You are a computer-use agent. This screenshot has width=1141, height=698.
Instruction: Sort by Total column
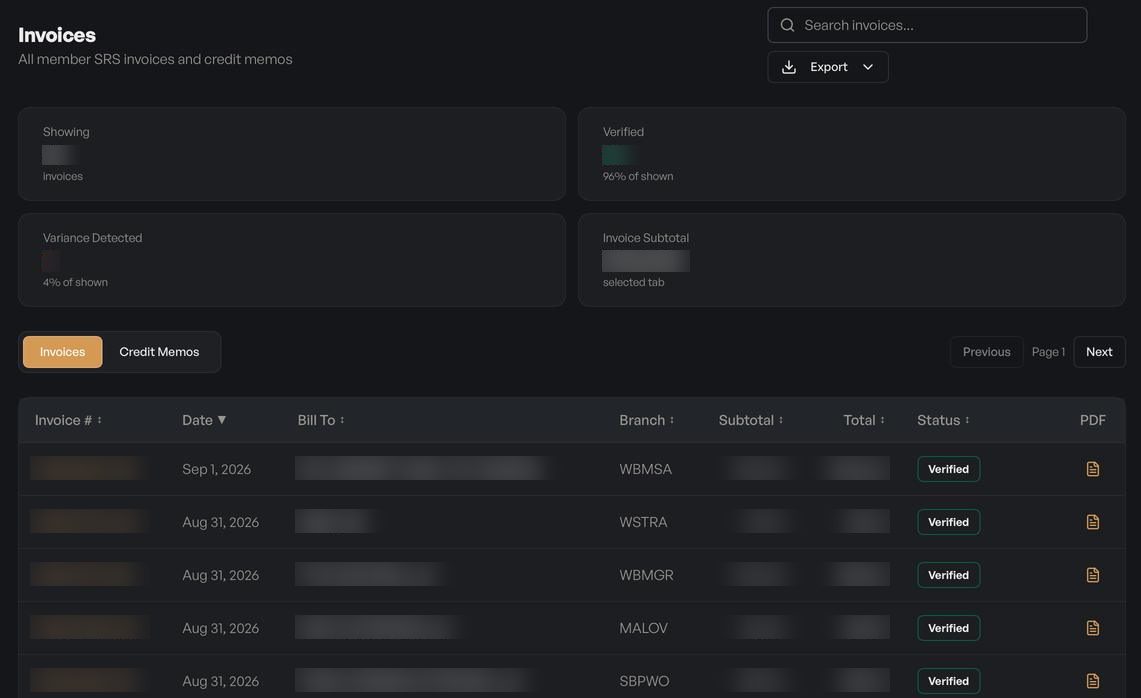864,421
